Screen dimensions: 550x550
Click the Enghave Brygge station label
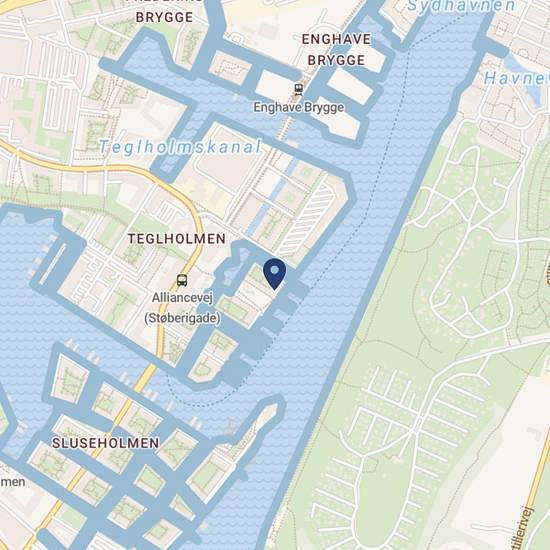pyautogui.click(x=299, y=107)
